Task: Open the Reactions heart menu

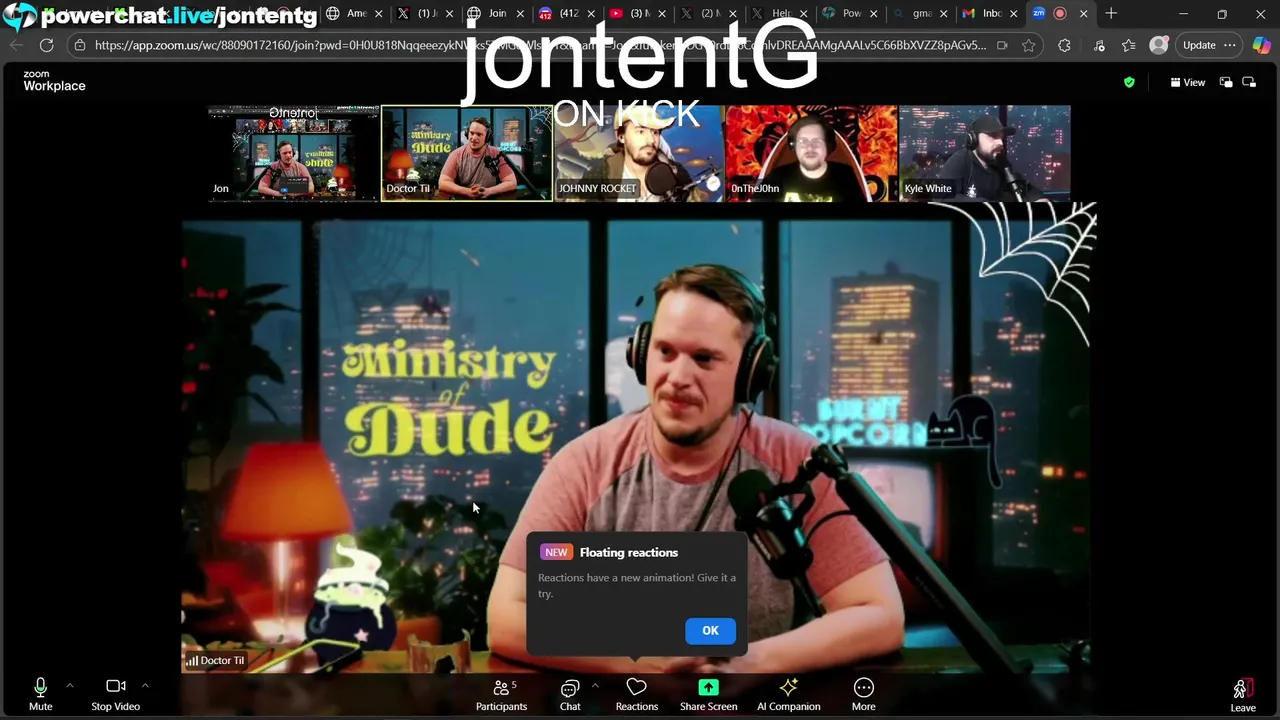Action: coord(637,694)
